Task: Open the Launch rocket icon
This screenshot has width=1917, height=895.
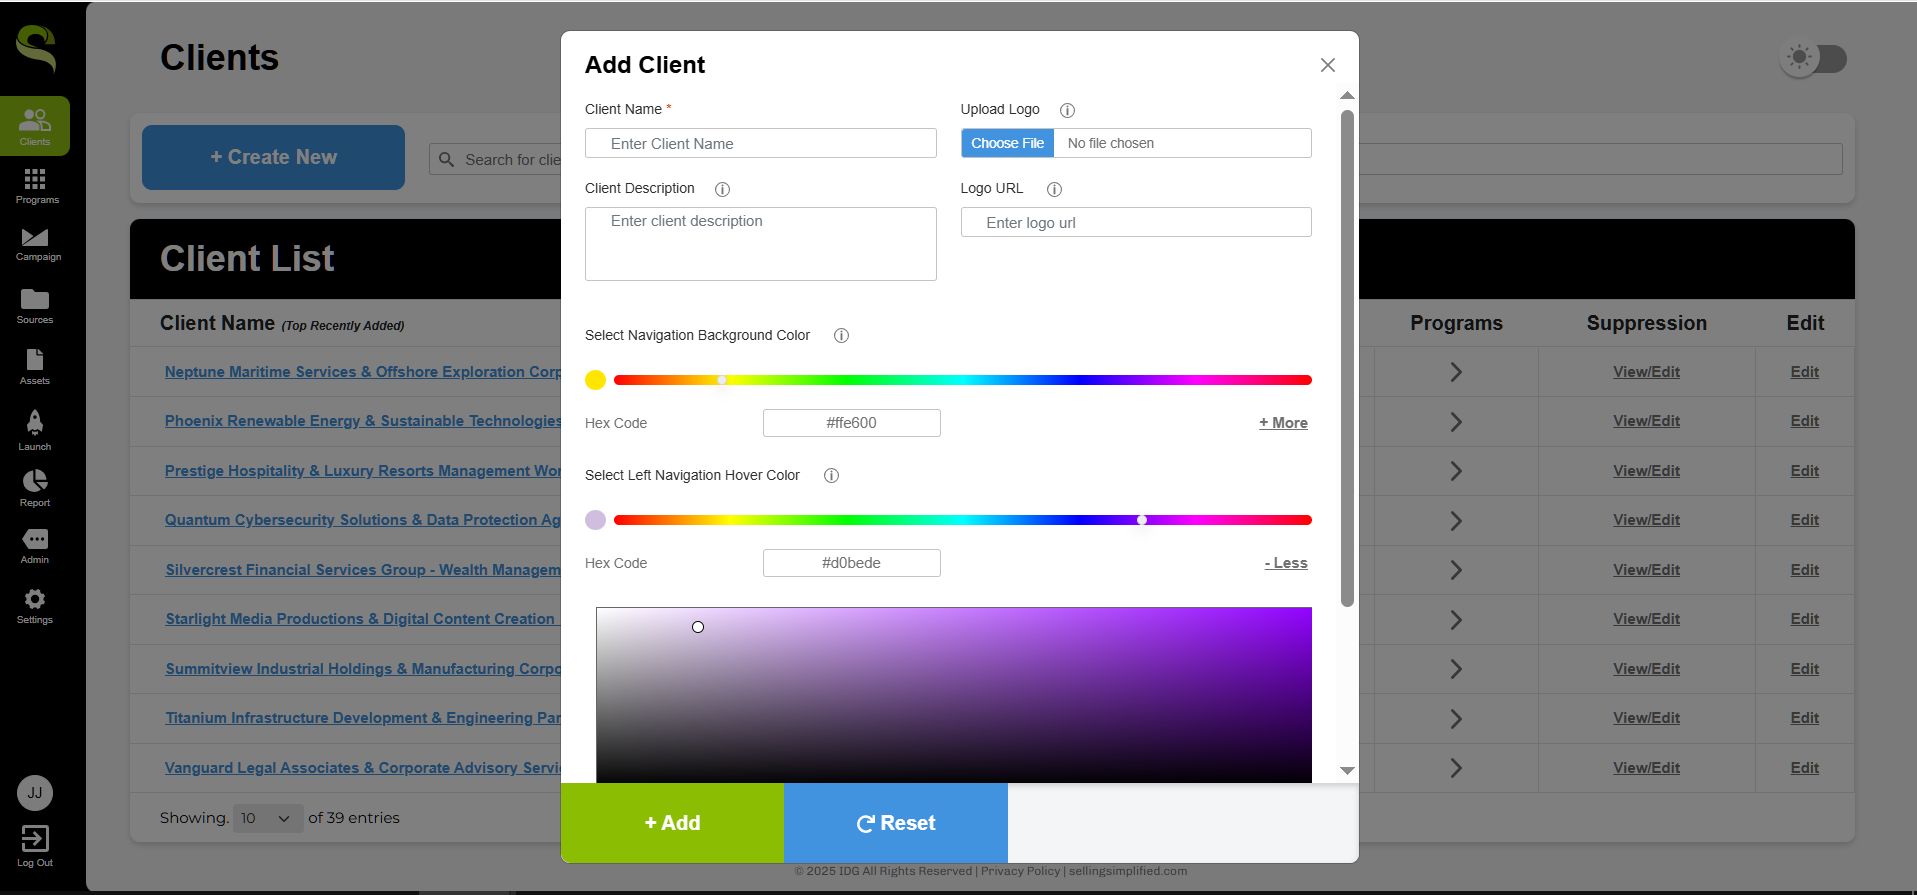Action: point(35,423)
